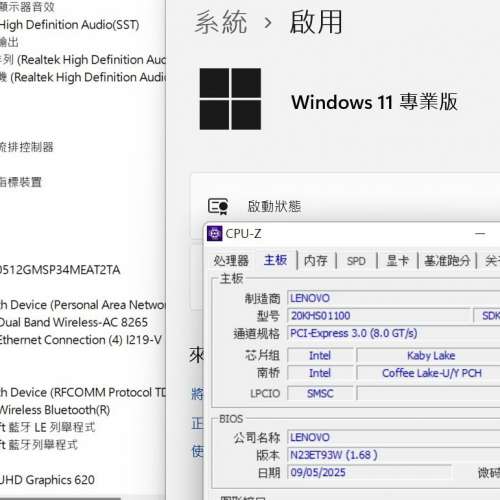The image size is (500, 500).
Task: Click the activation state certificate icon
Action: [x=218, y=206]
